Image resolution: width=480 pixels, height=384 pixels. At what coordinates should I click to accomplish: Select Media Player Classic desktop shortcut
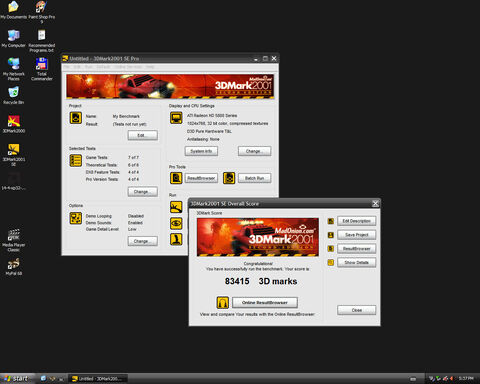(x=14, y=240)
